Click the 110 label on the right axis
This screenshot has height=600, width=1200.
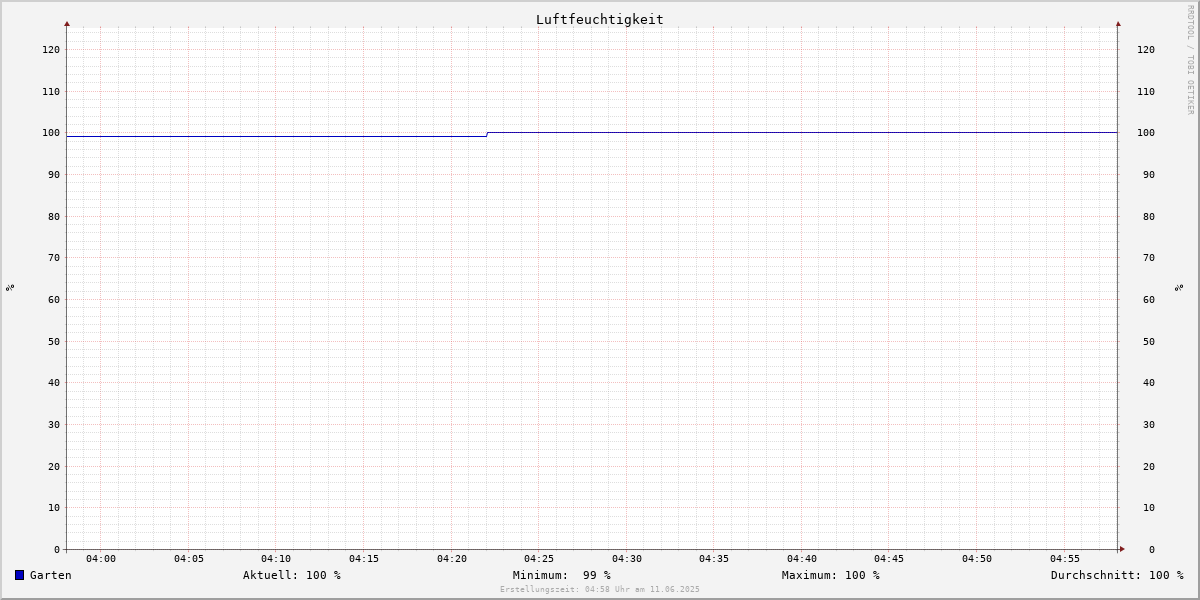point(1146,92)
